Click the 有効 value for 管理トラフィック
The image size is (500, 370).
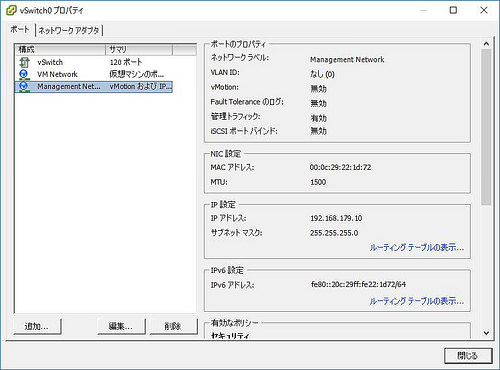pos(318,118)
